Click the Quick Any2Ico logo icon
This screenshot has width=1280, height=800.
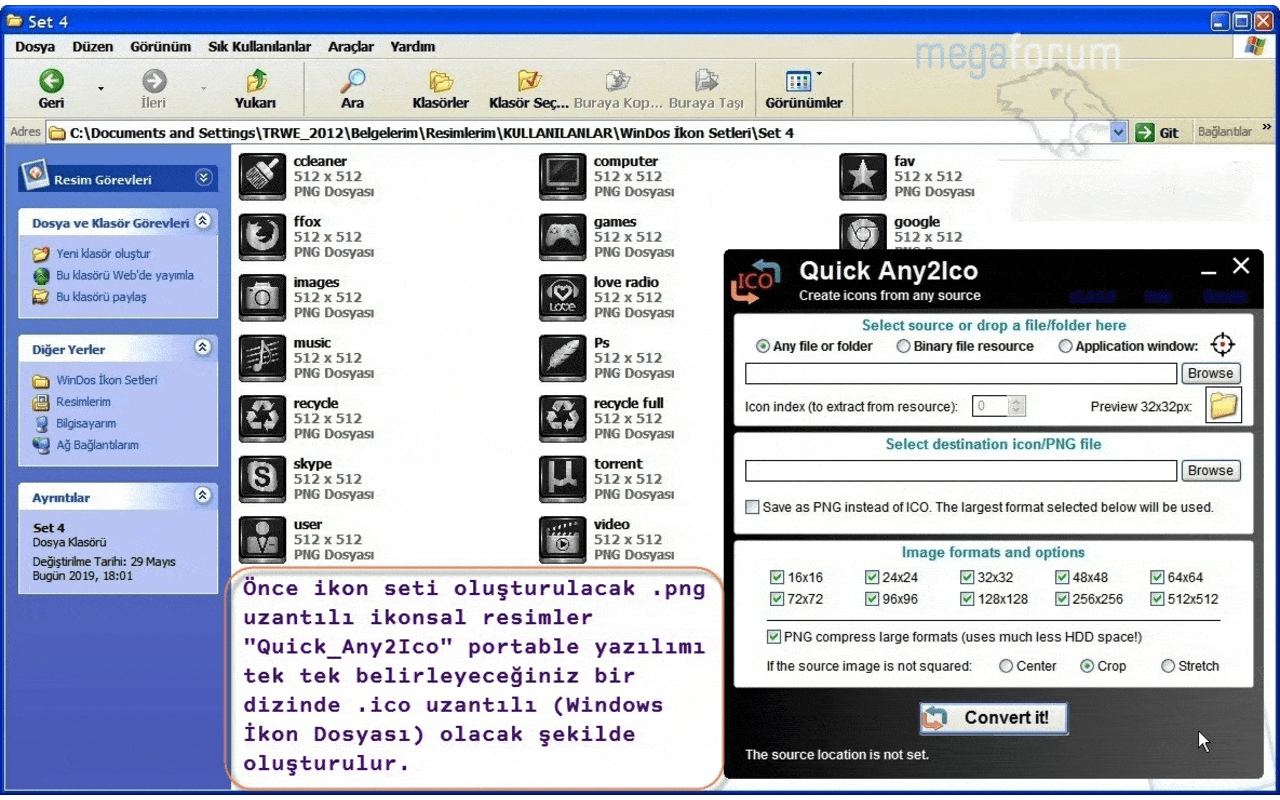(756, 280)
